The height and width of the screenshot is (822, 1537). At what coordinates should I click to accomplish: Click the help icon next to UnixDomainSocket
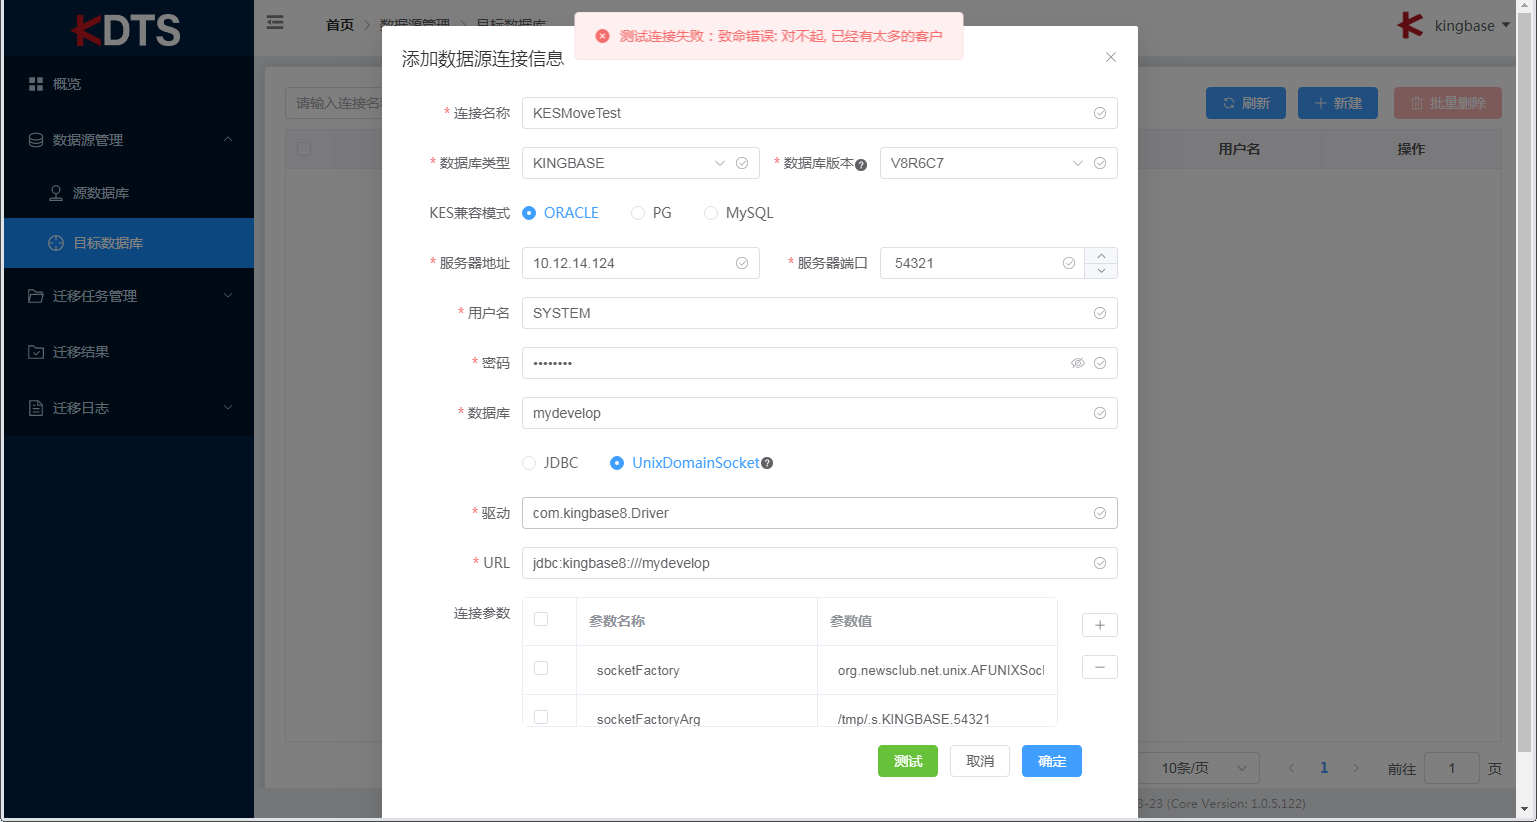(766, 462)
